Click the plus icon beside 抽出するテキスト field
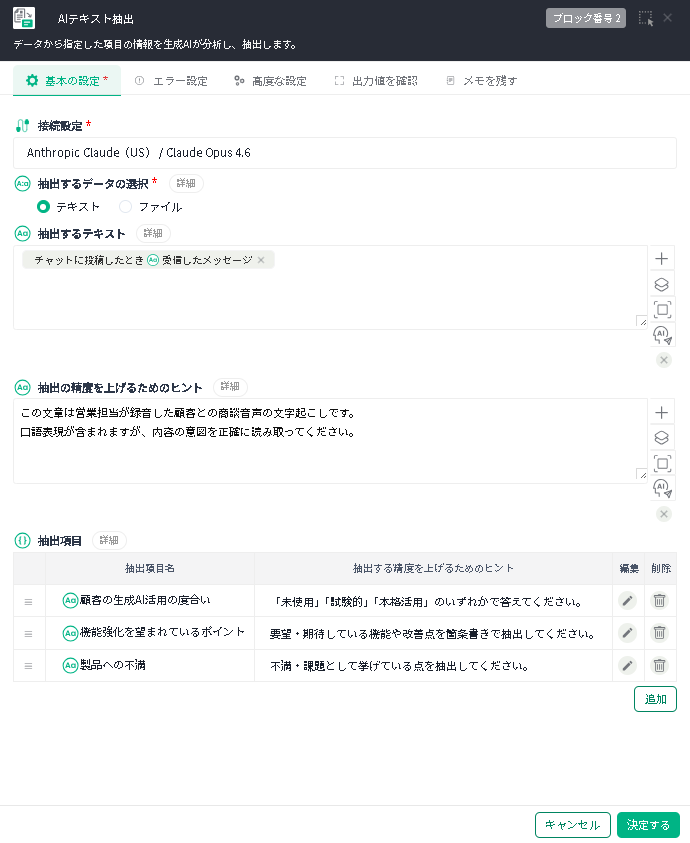The image size is (690, 843). 662,259
